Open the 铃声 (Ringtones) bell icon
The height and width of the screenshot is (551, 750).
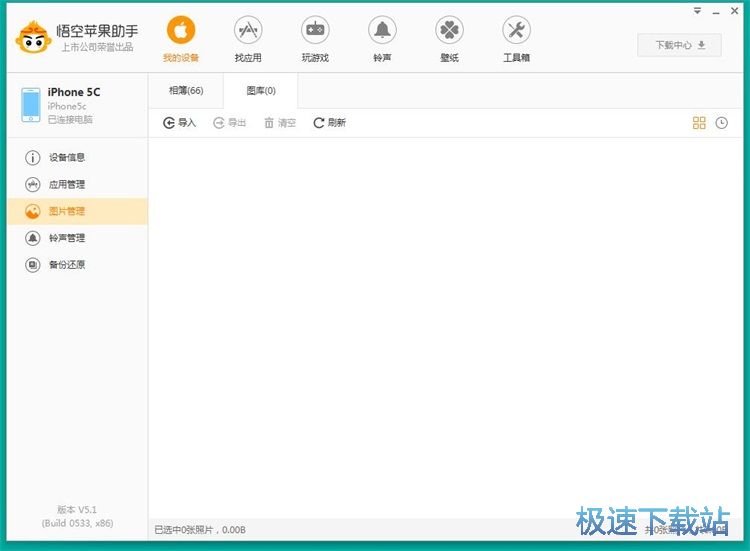382,30
